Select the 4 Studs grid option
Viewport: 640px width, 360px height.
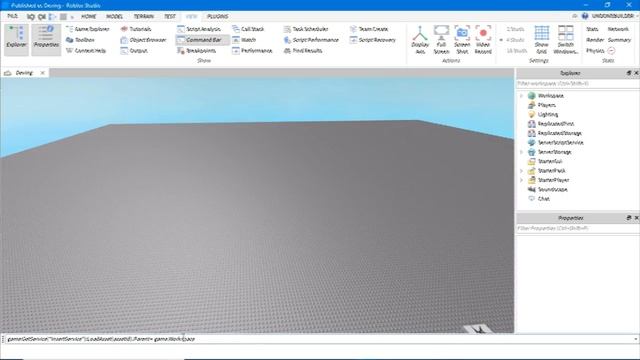coord(515,40)
